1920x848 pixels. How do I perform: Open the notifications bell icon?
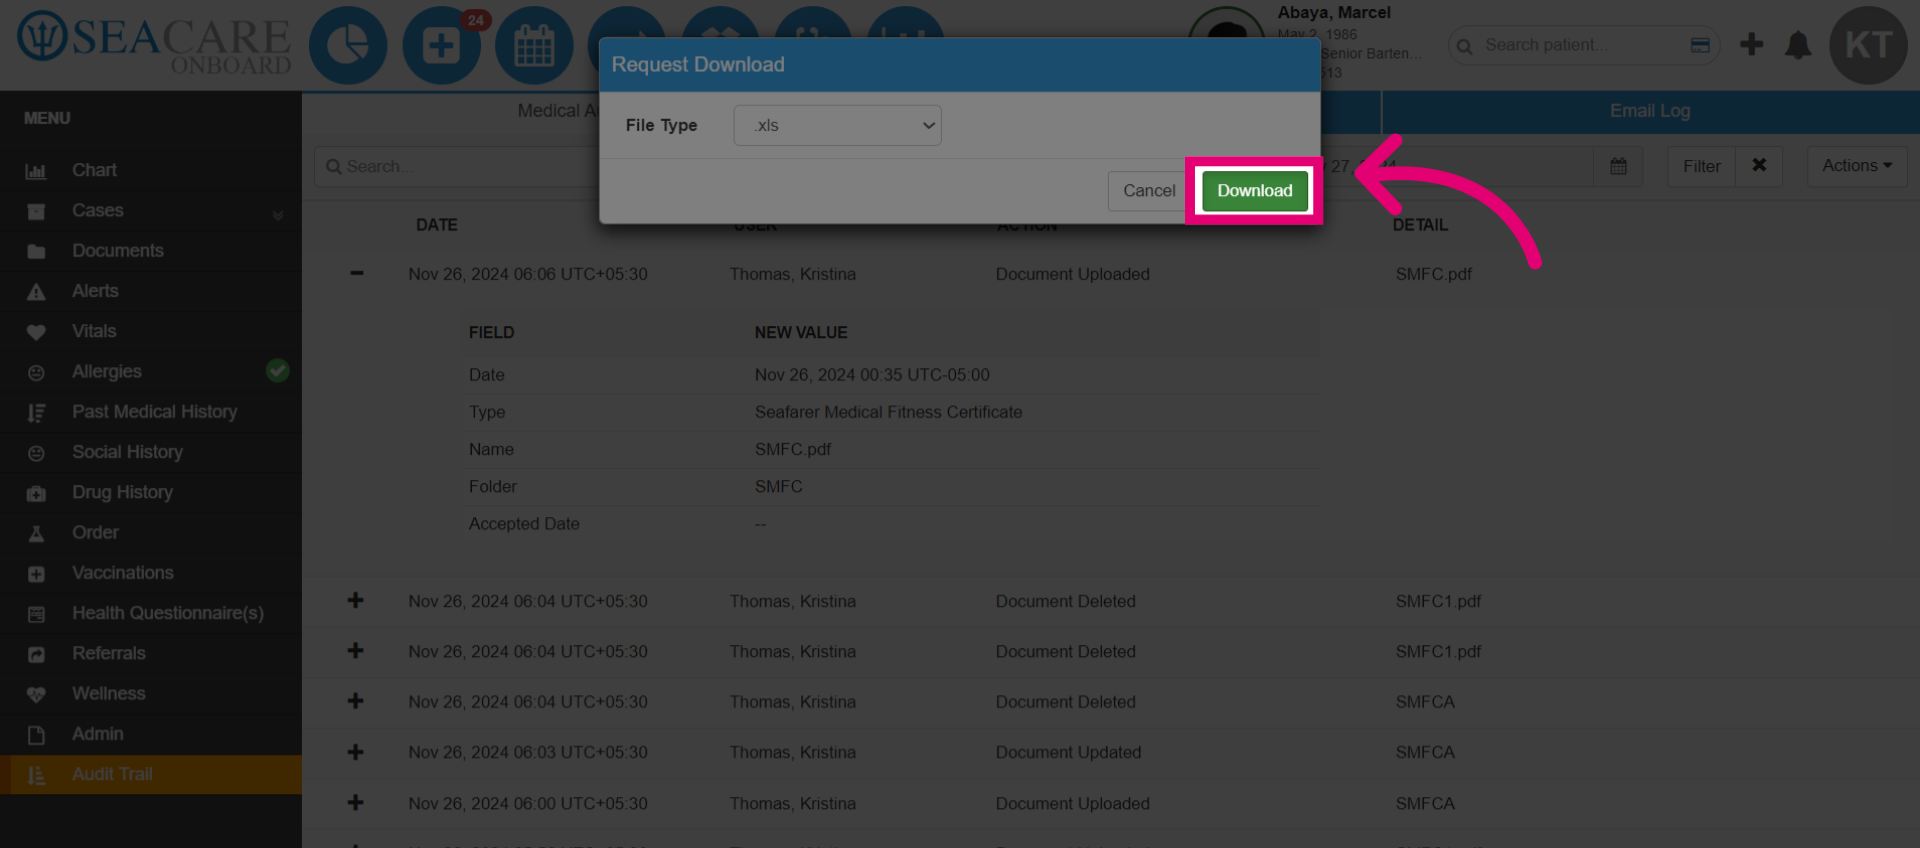(x=1798, y=45)
